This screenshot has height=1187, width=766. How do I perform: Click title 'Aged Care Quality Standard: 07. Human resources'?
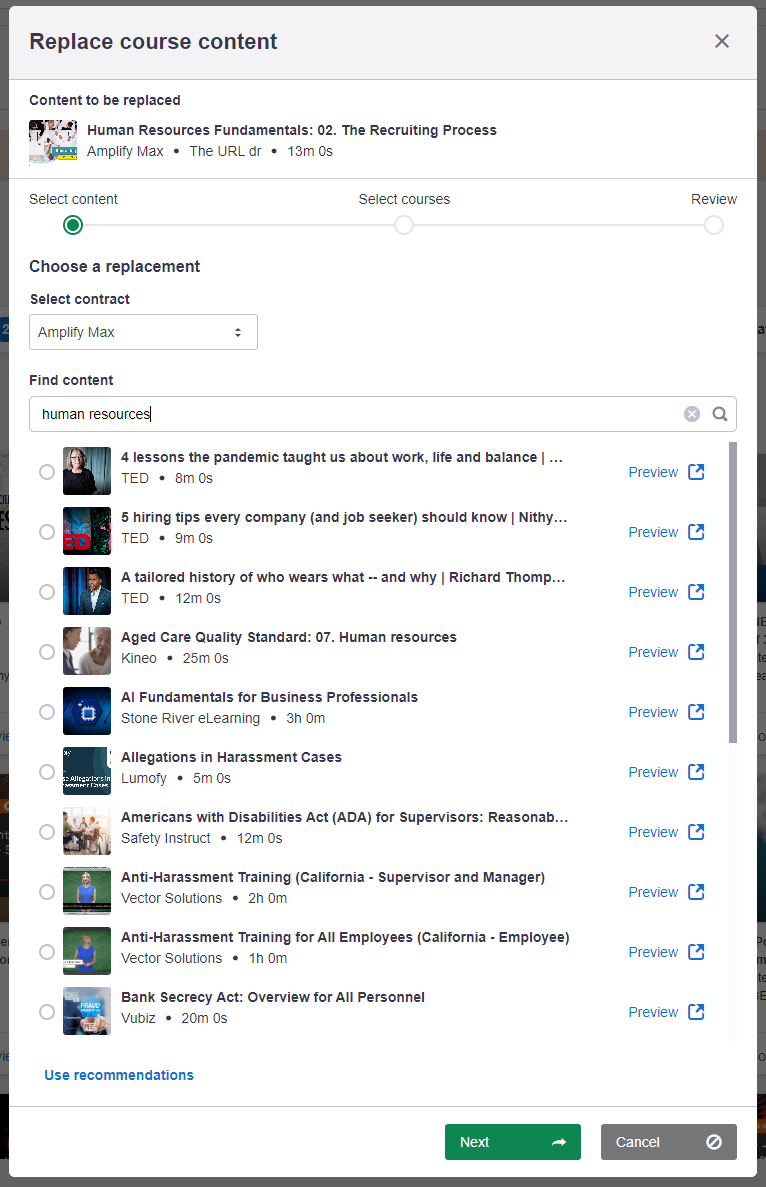point(289,637)
